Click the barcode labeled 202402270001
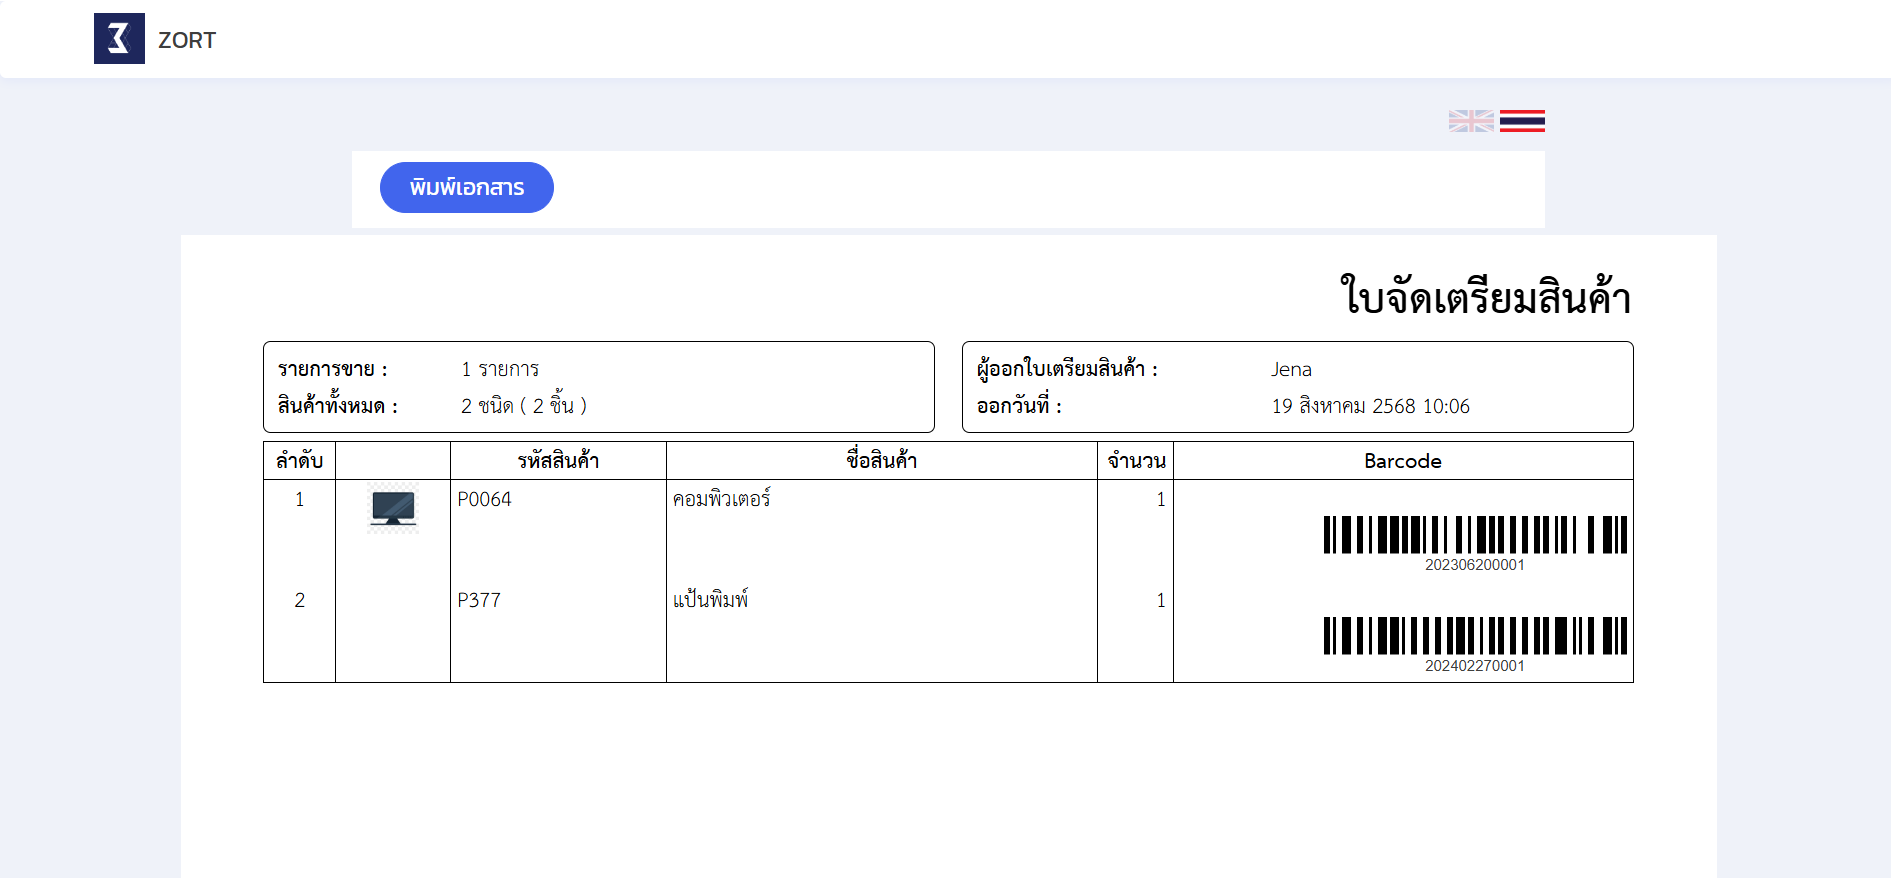Image resolution: width=1891 pixels, height=878 pixels. [1475, 636]
